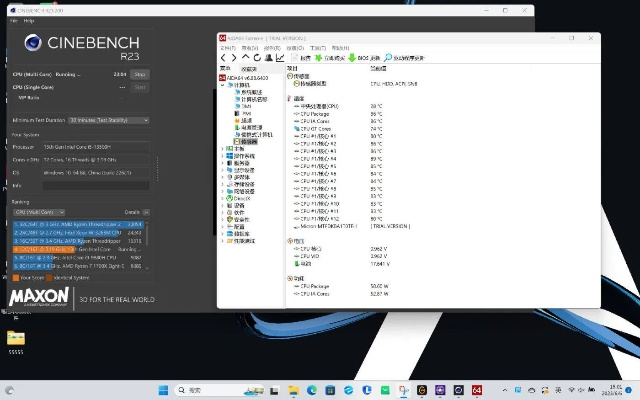Screen dimensions: 640x400
Task: Click the Details button in Ranking section
Action: (x=133, y=212)
